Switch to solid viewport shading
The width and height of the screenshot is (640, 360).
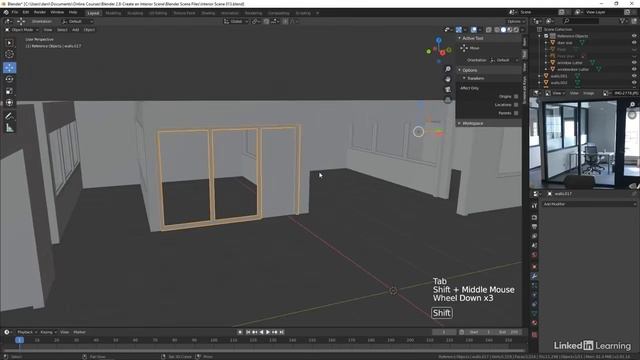tap(503, 30)
